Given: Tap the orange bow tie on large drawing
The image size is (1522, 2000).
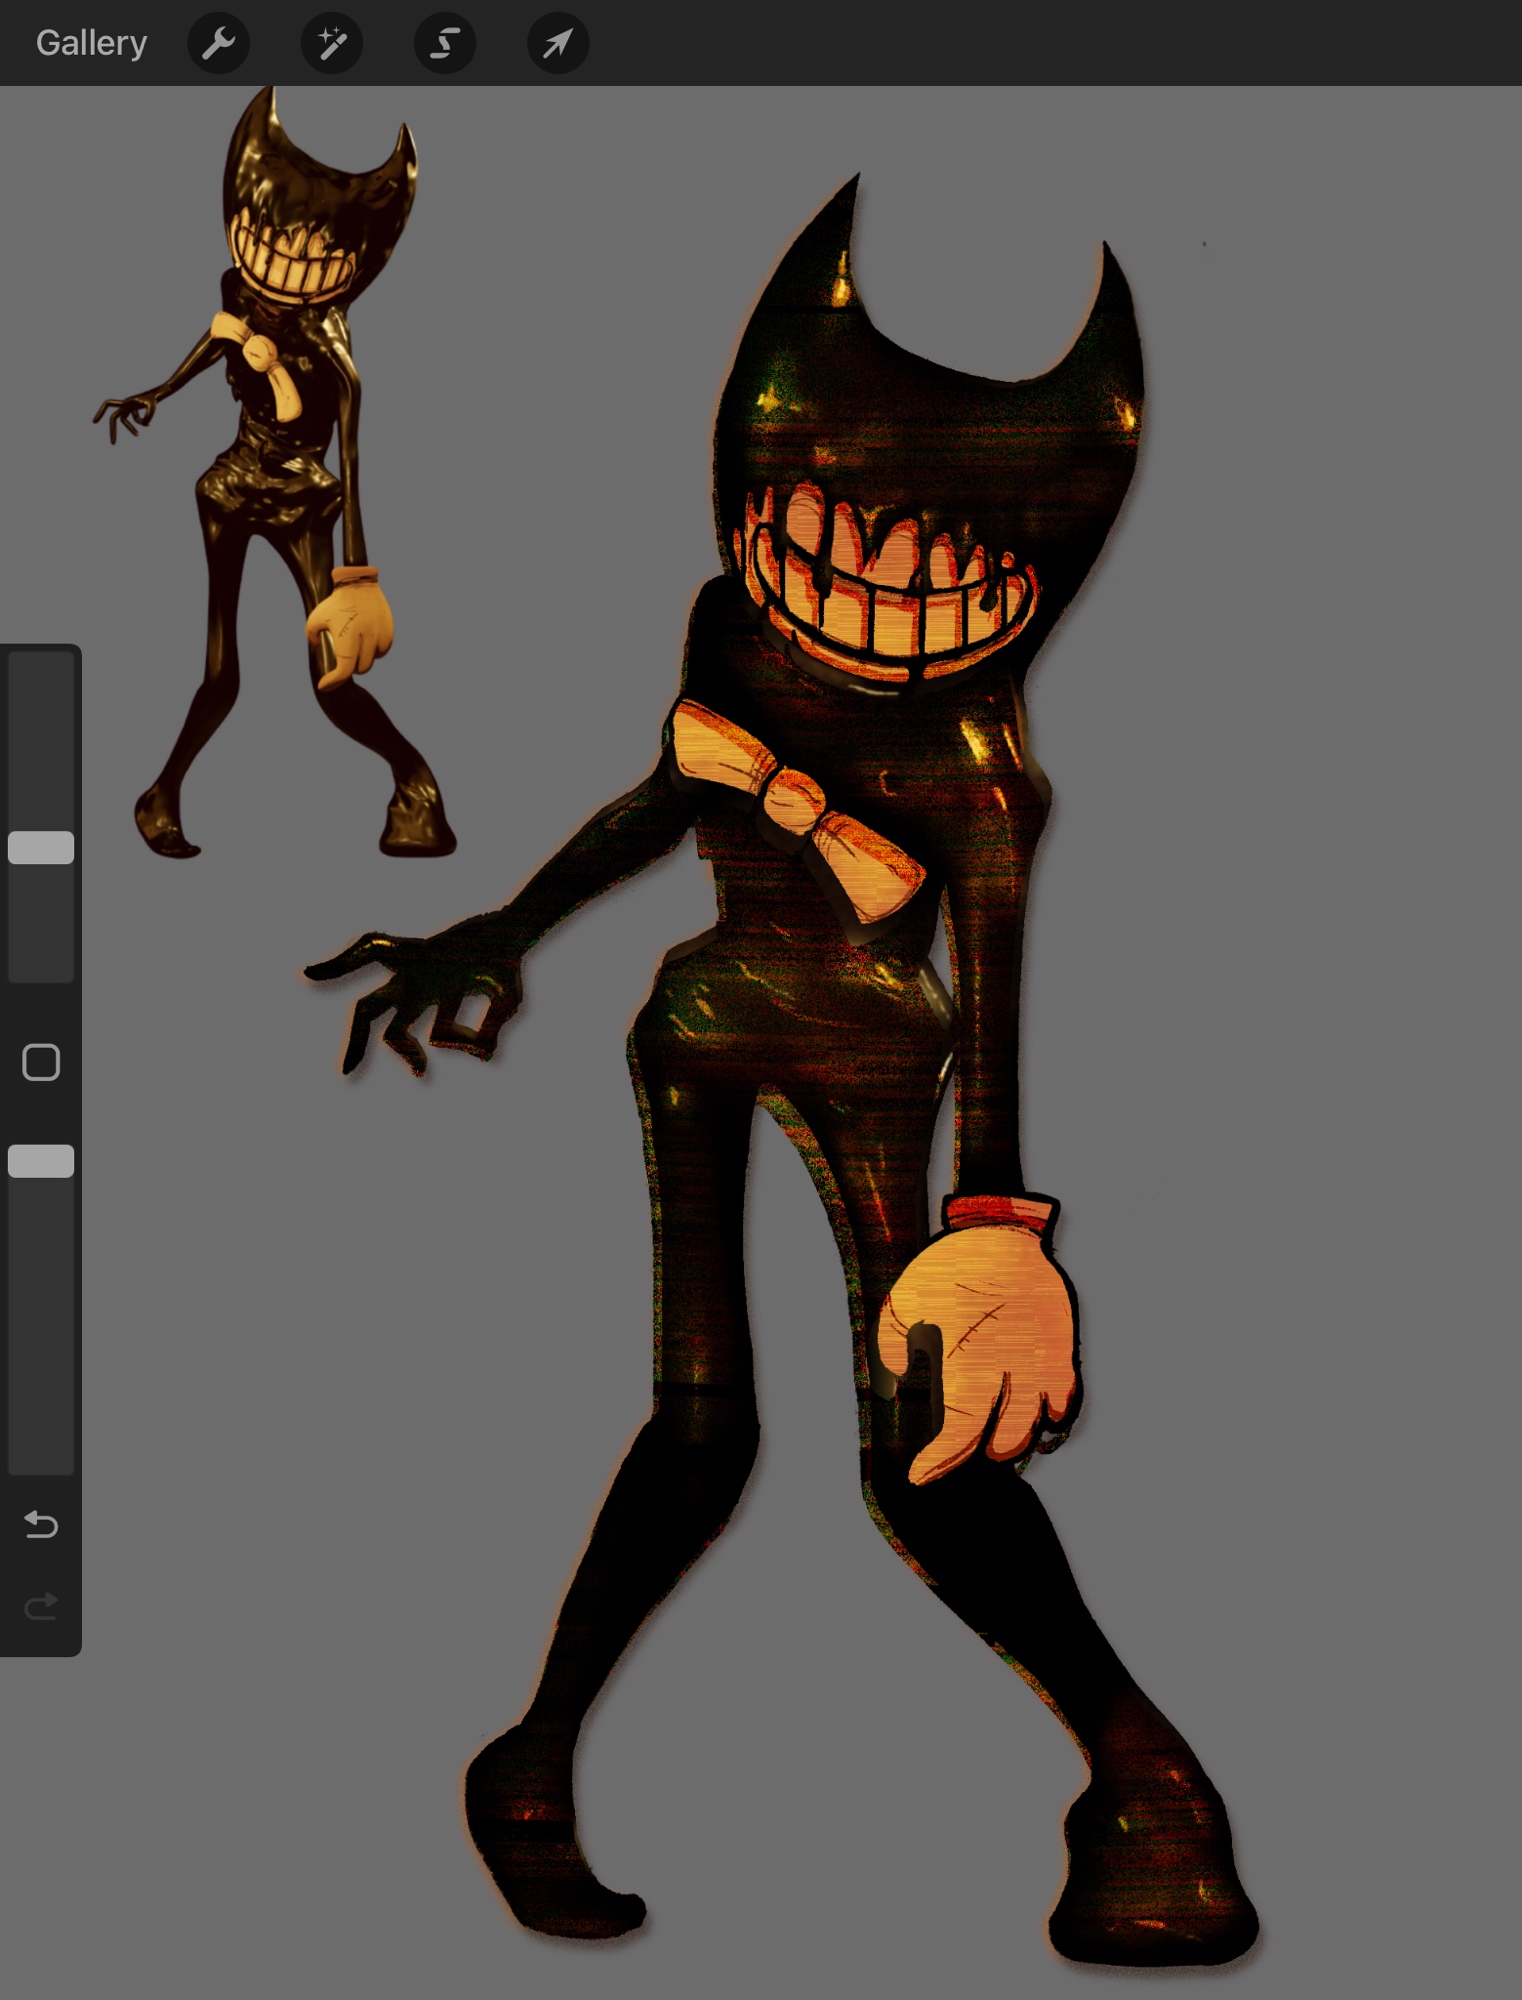Looking at the screenshot, I should click(795, 800).
